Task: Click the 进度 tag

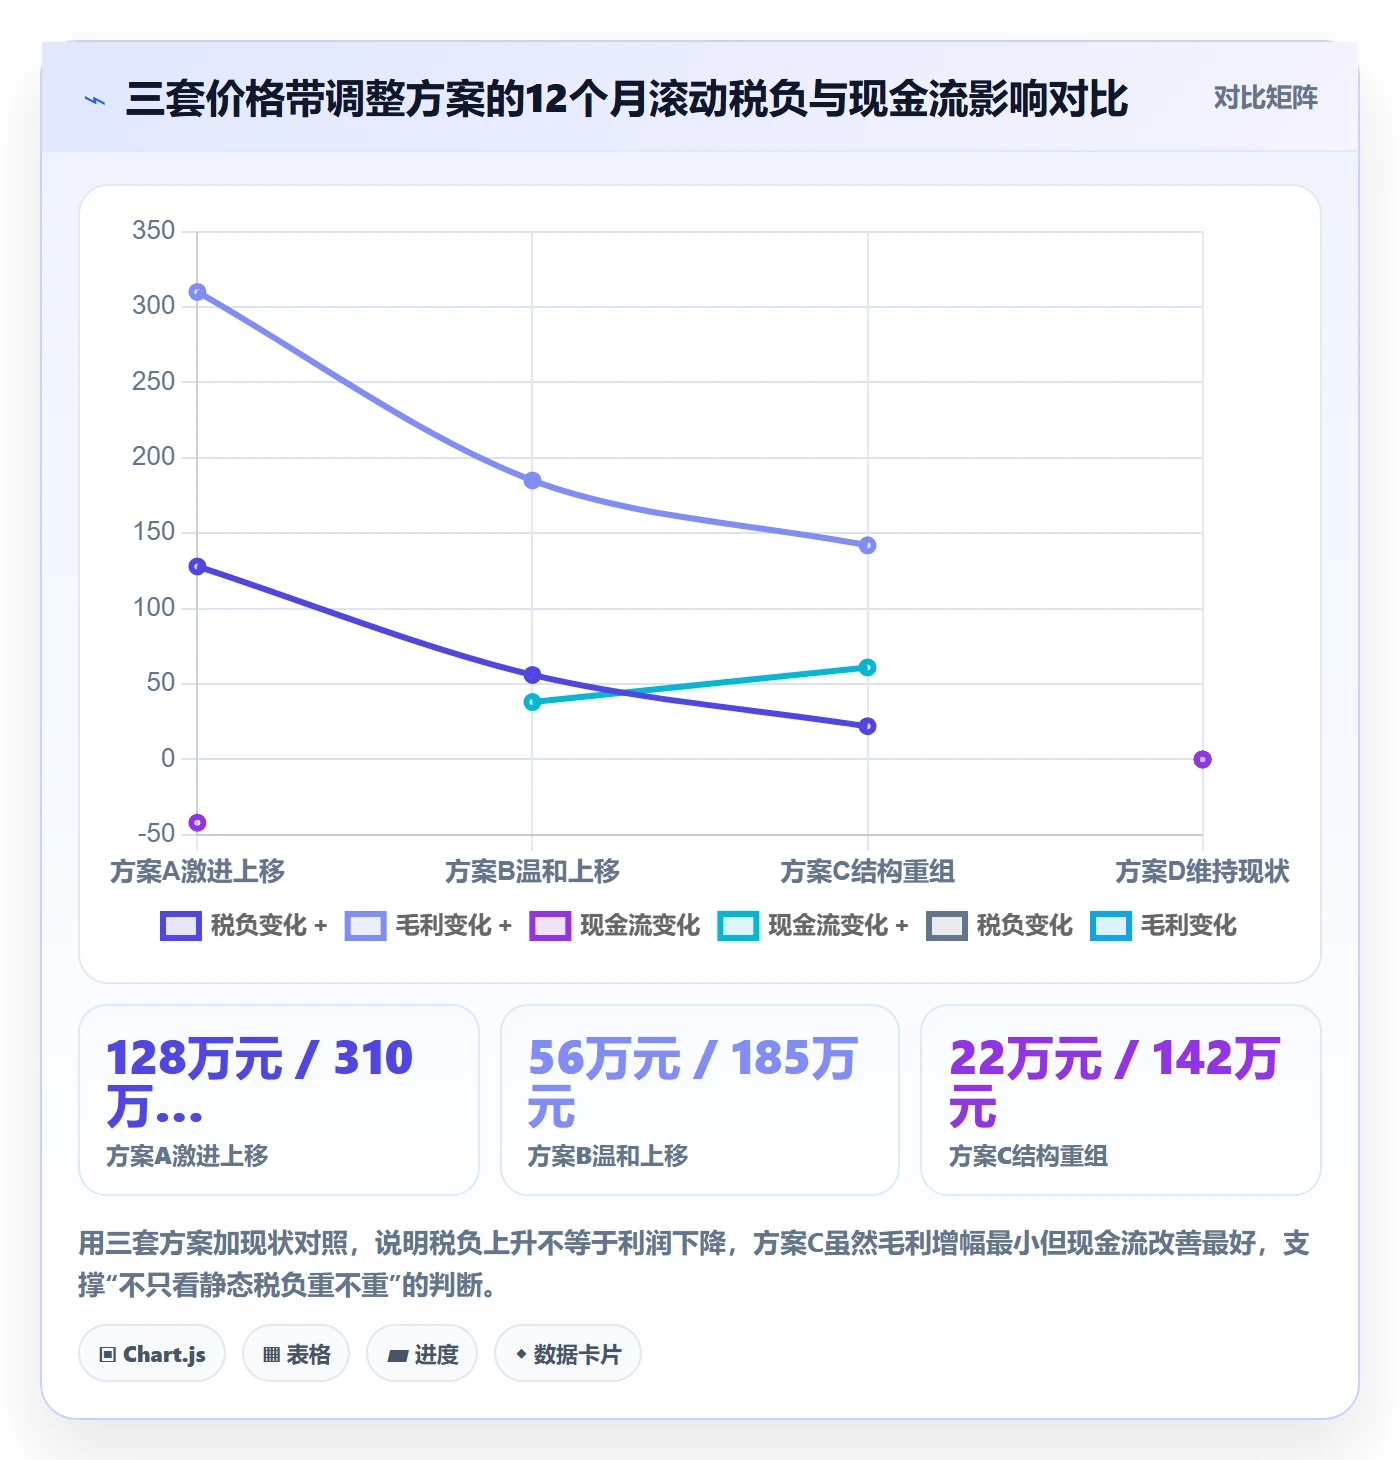Action: tap(422, 1354)
